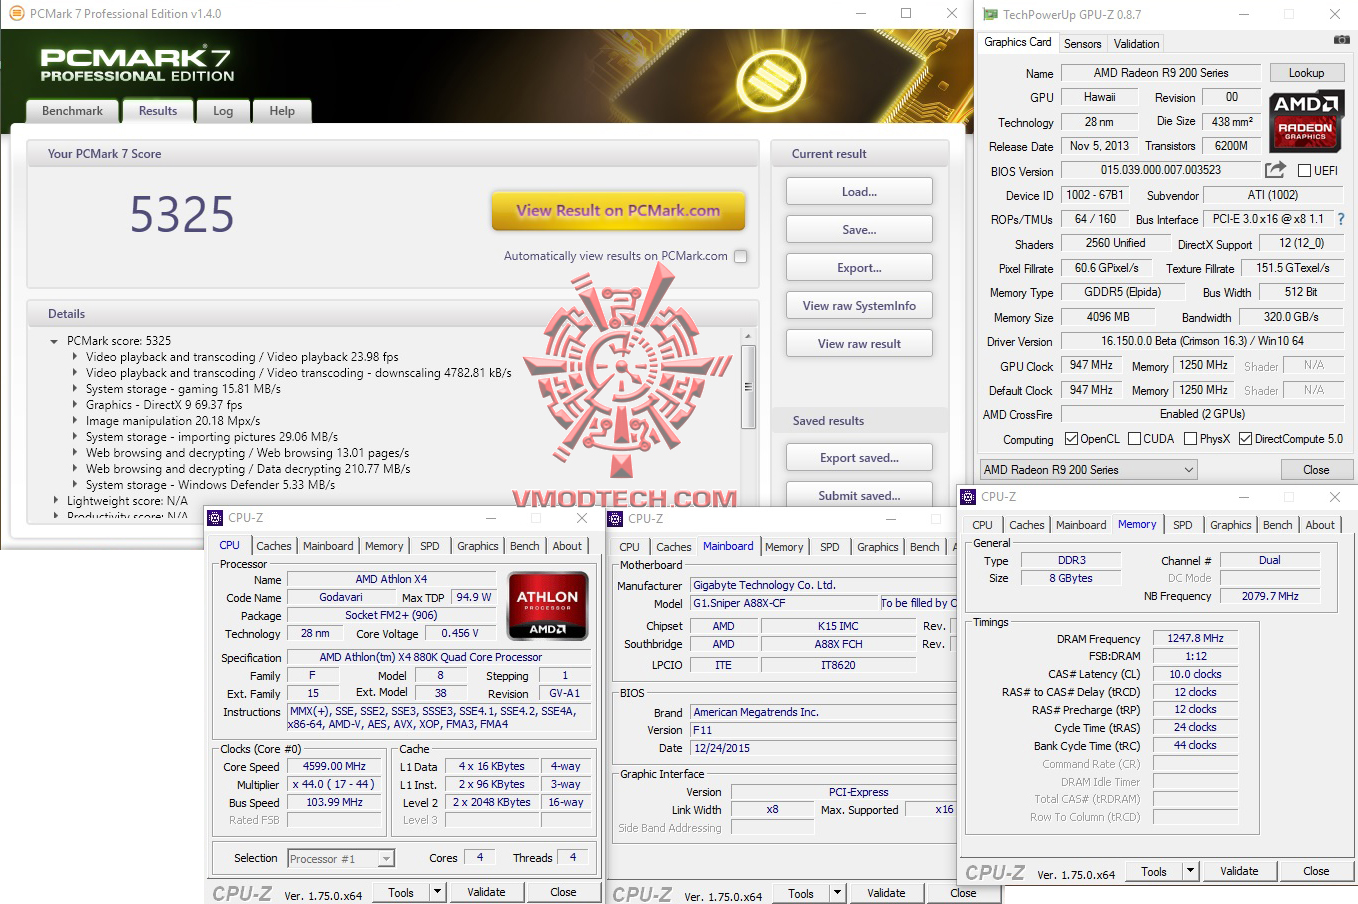The height and width of the screenshot is (904, 1358).
Task: Switch to the Benchmark tab in PCMark
Action: [x=72, y=111]
